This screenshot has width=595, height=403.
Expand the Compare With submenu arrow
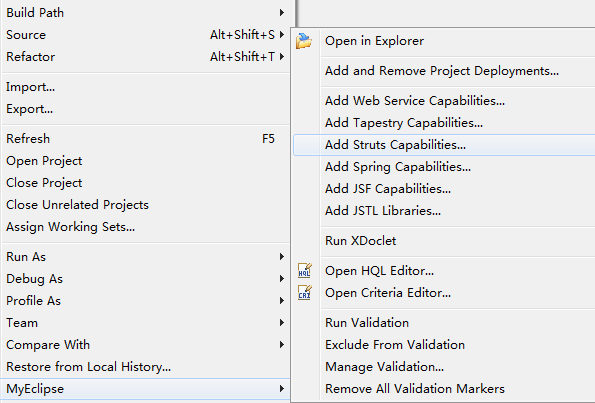(282, 345)
